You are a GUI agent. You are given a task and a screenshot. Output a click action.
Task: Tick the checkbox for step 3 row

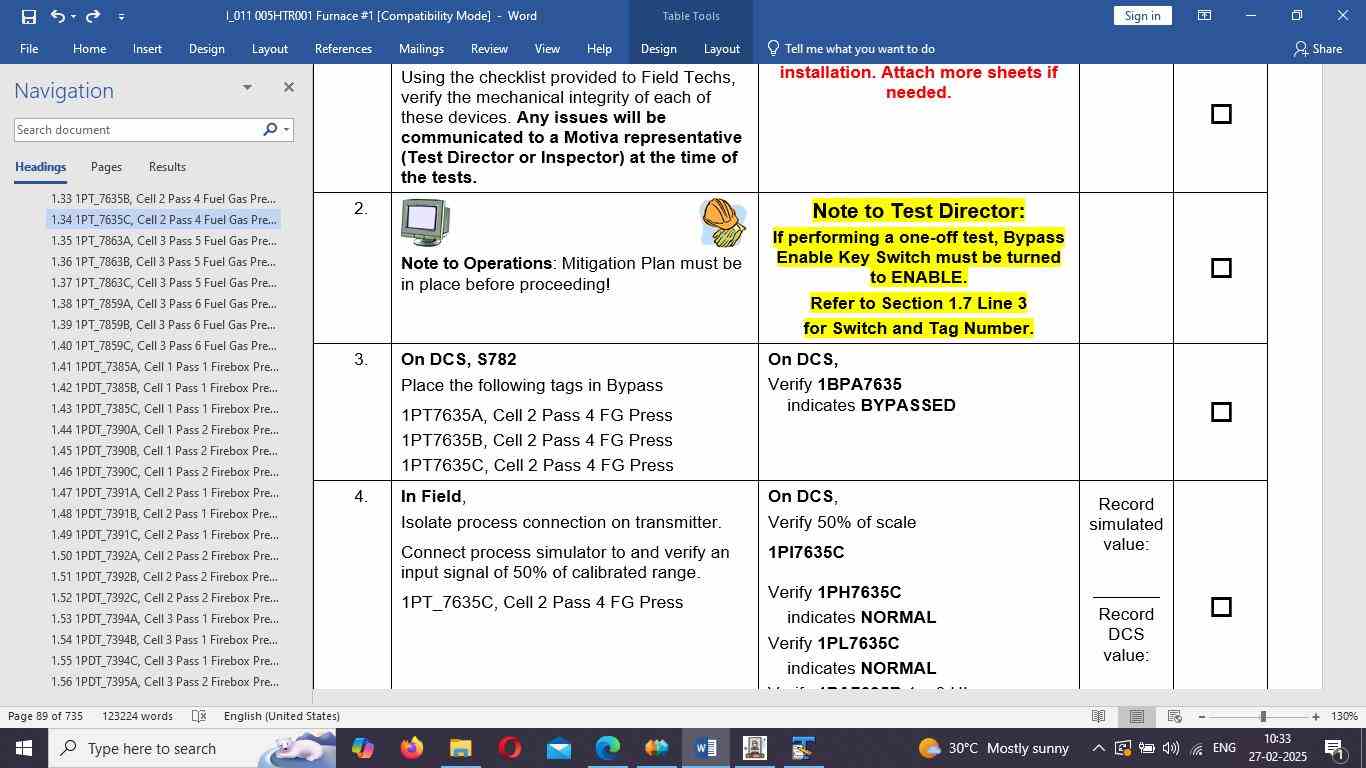coord(1221,412)
